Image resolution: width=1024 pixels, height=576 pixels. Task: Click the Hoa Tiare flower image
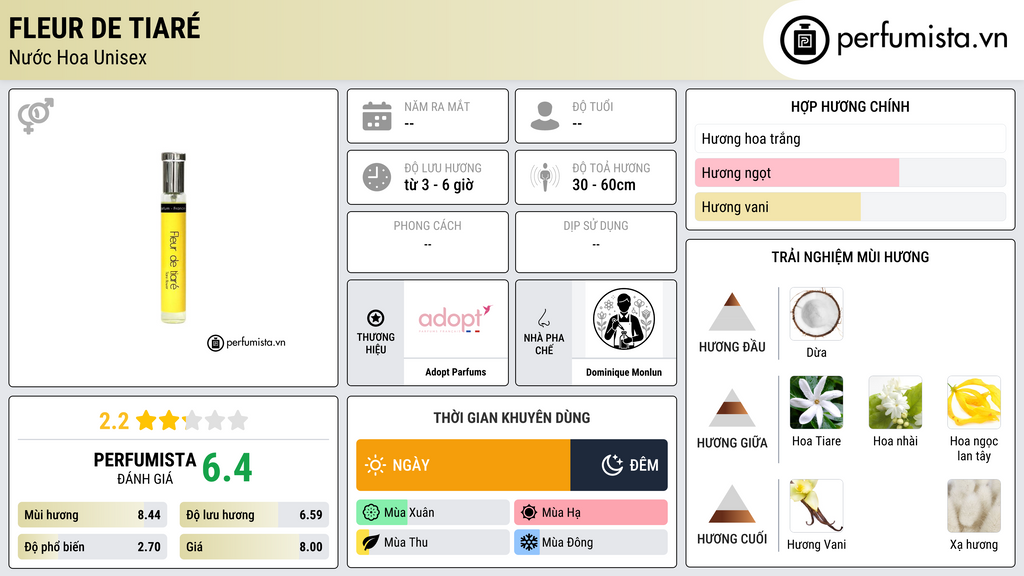coord(816,402)
